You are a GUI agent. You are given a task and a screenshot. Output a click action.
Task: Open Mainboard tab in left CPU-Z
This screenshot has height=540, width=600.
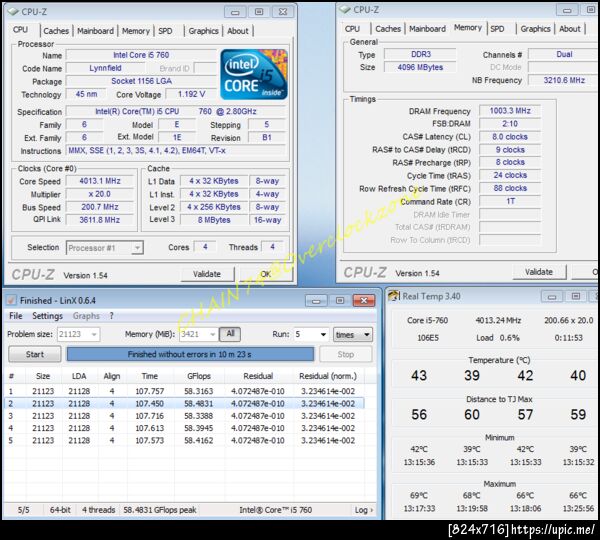point(96,31)
